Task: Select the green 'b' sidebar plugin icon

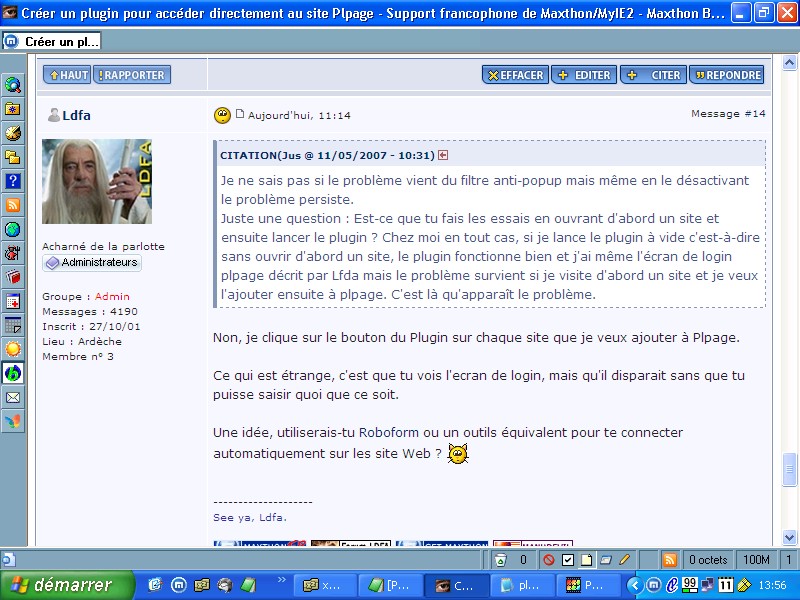Action: click(x=13, y=373)
